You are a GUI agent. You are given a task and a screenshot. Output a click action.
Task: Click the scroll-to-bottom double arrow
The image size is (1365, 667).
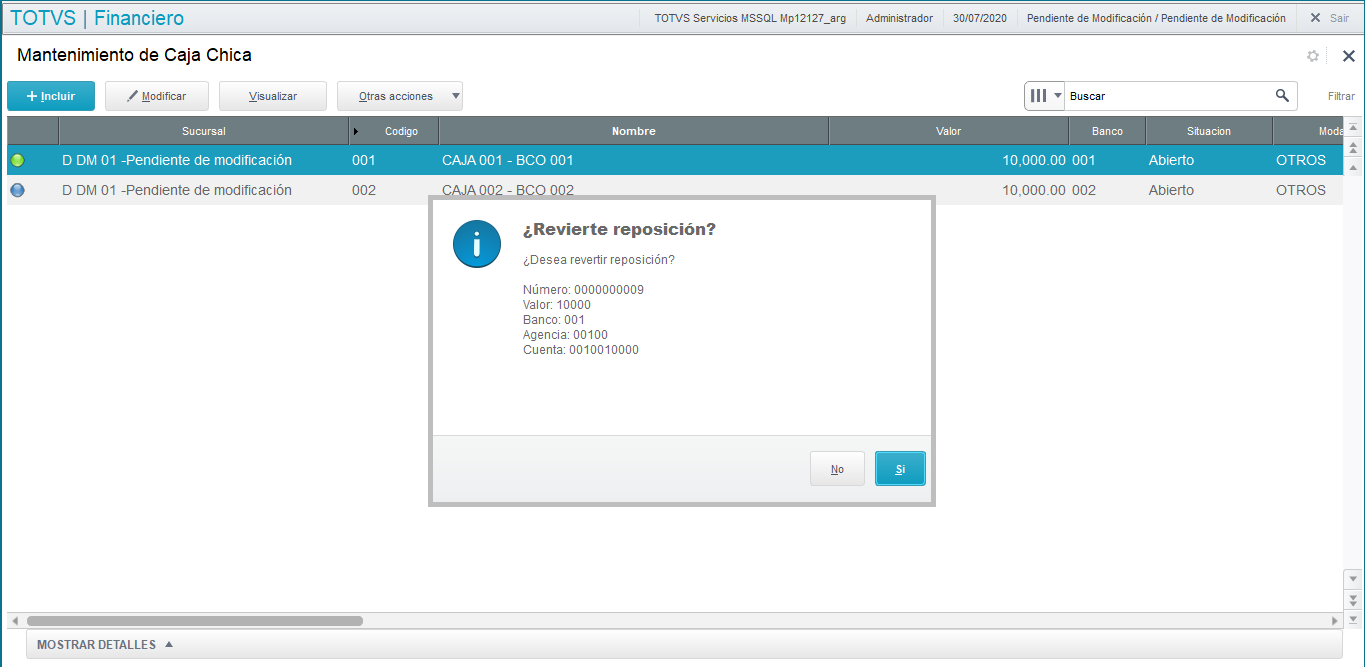click(x=1353, y=599)
